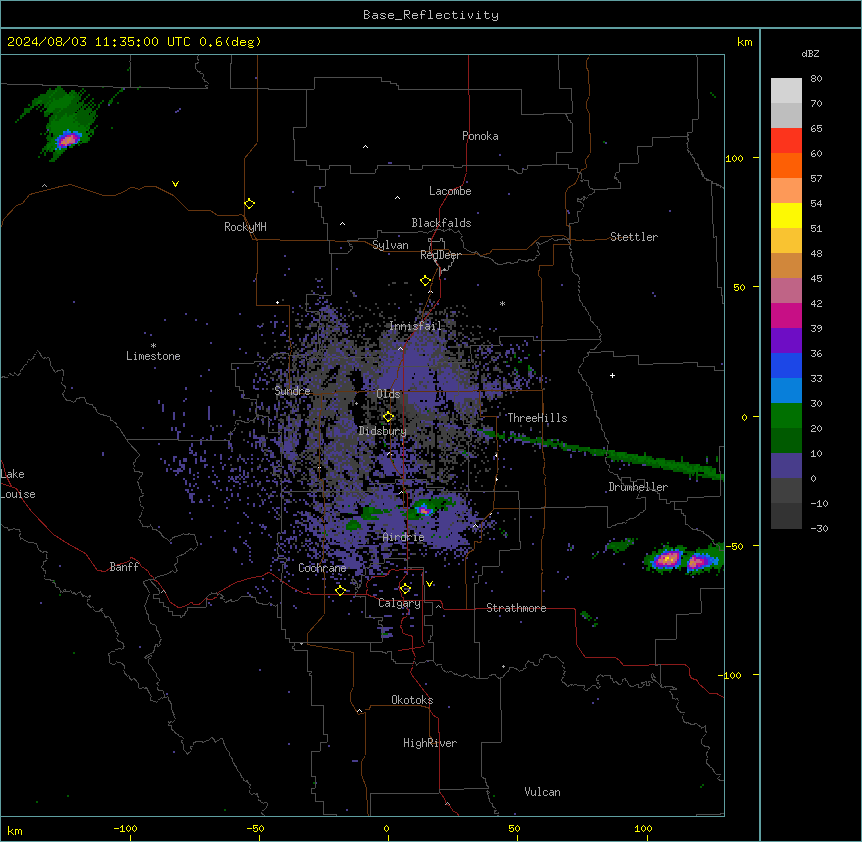862x842 pixels.
Task: Click the Banff label
Action: (124, 567)
